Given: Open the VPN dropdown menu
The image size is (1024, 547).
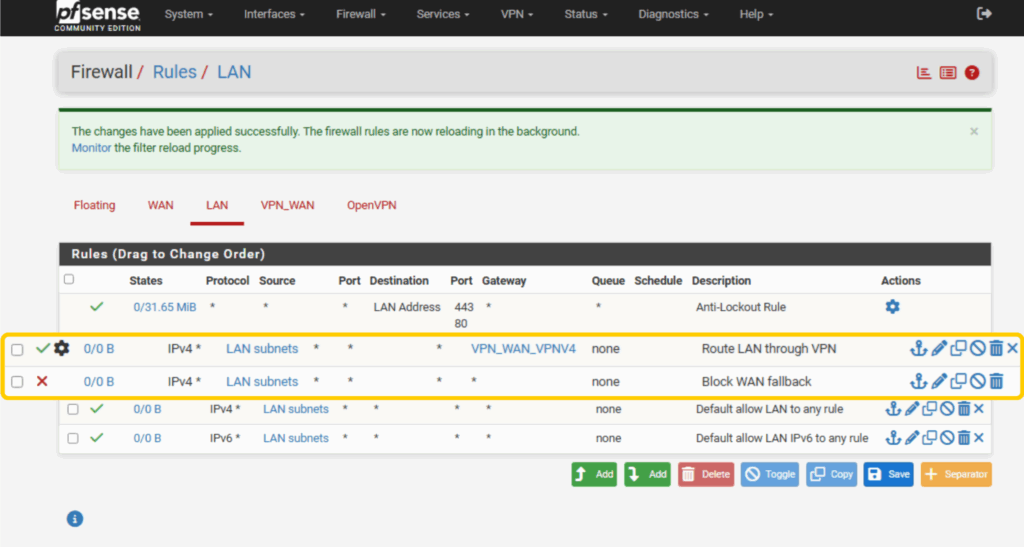Looking at the screenshot, I should [x=517, y=14].
